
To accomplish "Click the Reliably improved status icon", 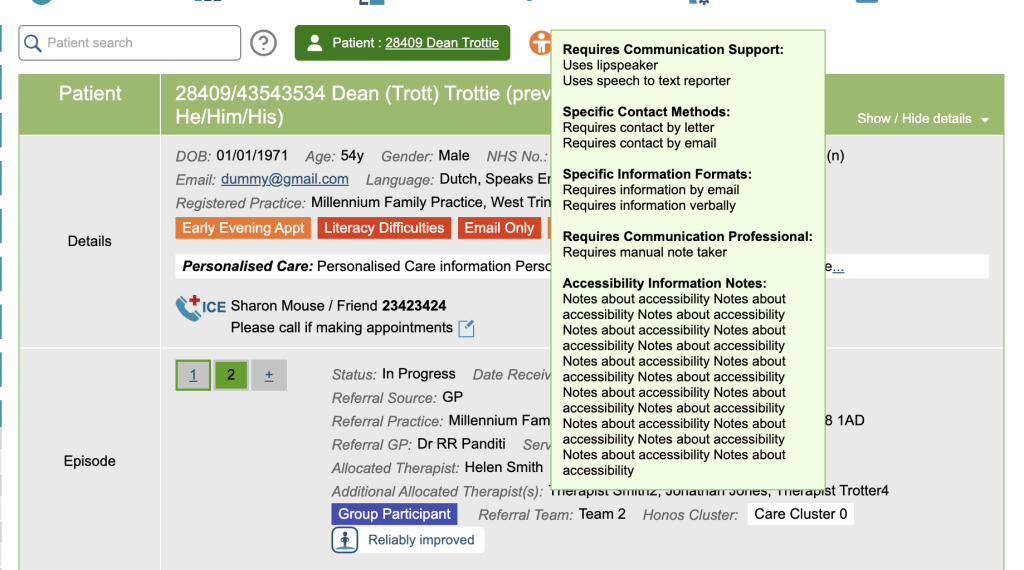I will pos(345,540).
